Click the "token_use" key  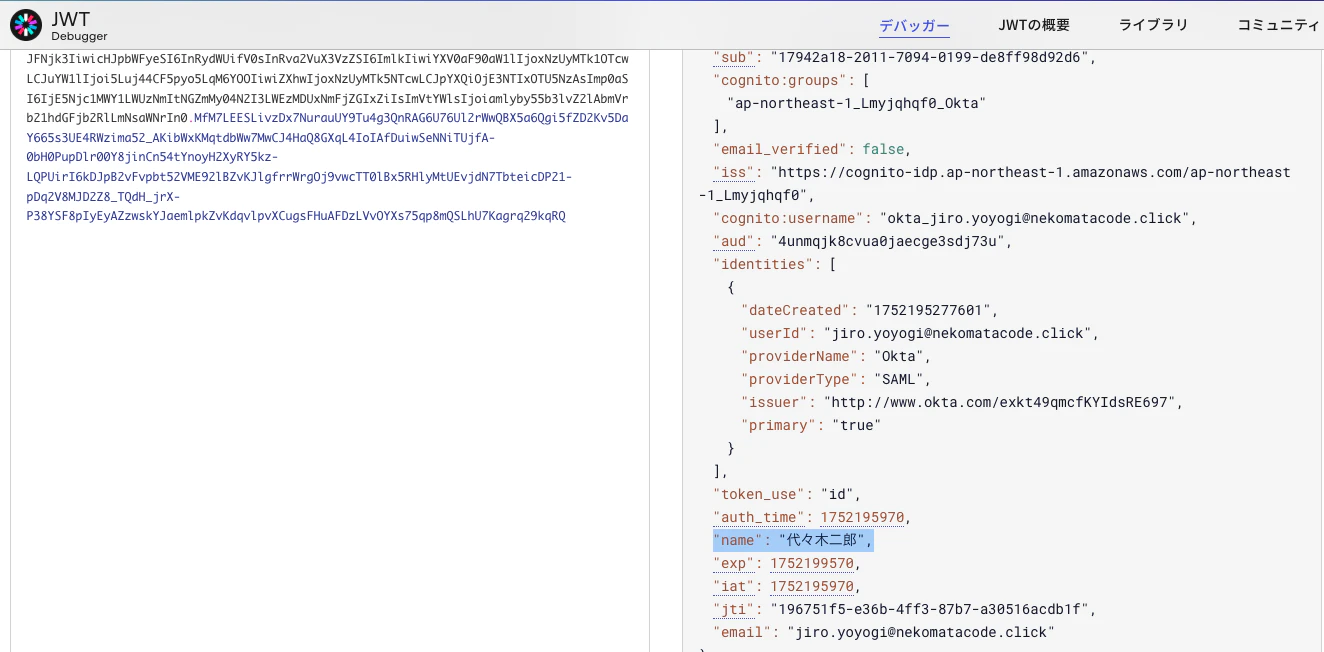(759, 494)
